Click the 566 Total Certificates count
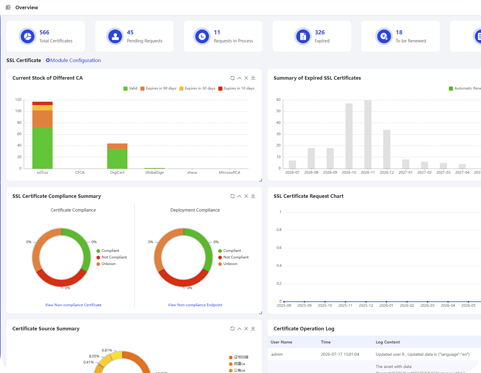The image size is (481, 373). (44, 32)
